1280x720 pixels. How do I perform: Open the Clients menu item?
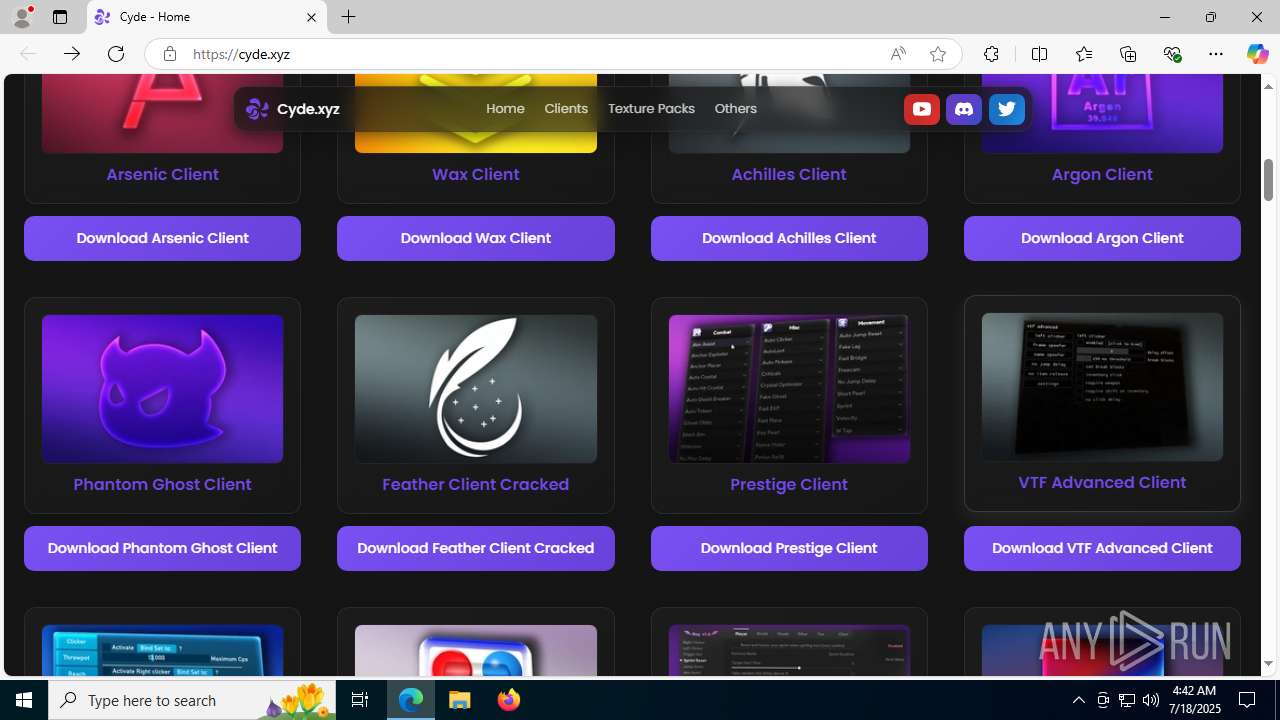[566, 109]
